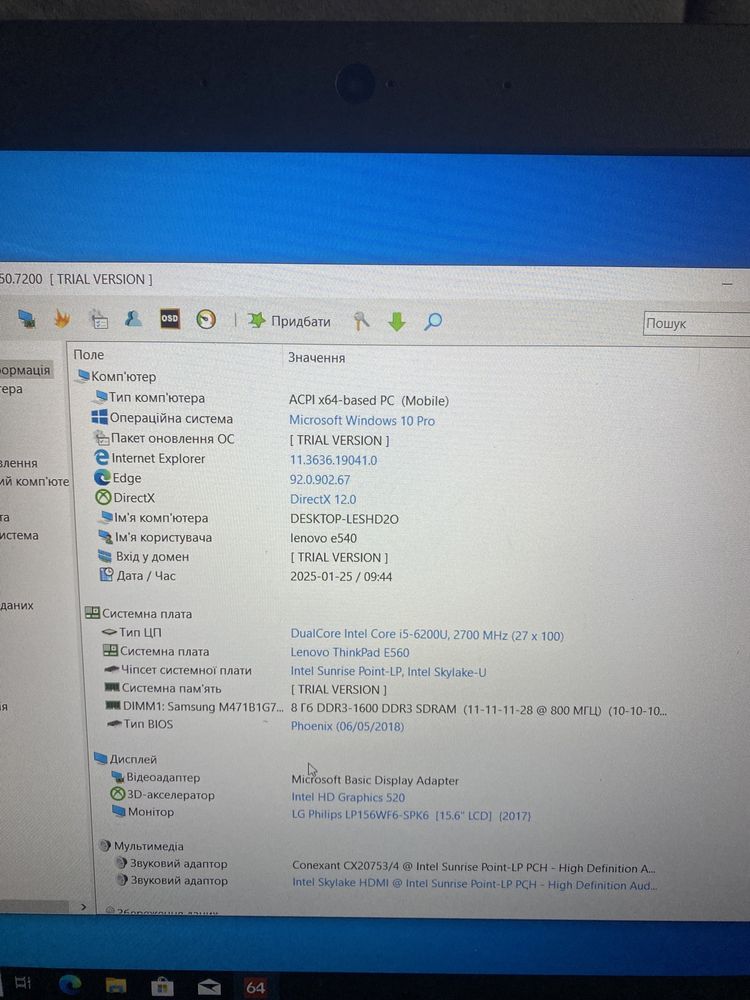Select the Тип комп'ютера row
The image size is (750, 1000).
(149, 398)
